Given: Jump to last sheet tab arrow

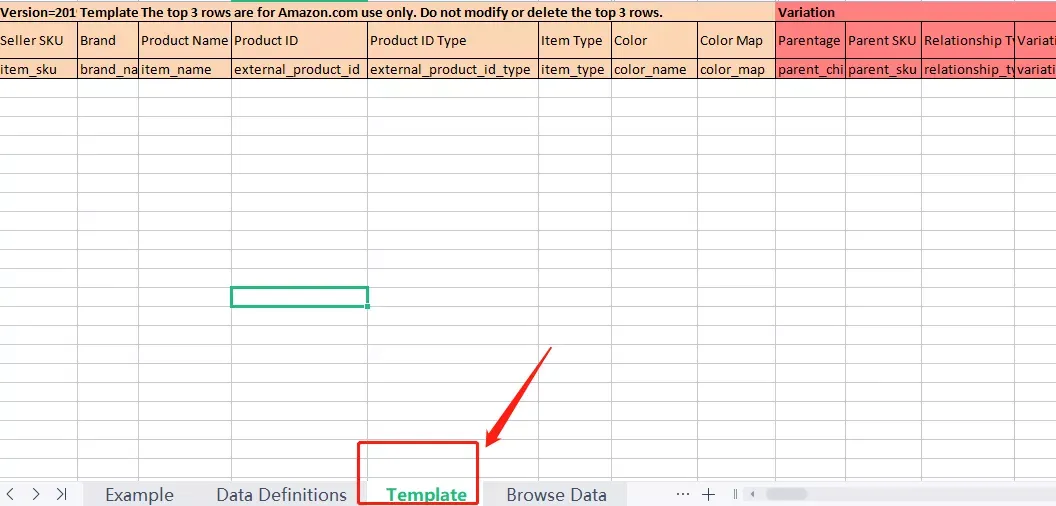Looking at the screenshot, I should coord(61,495).
